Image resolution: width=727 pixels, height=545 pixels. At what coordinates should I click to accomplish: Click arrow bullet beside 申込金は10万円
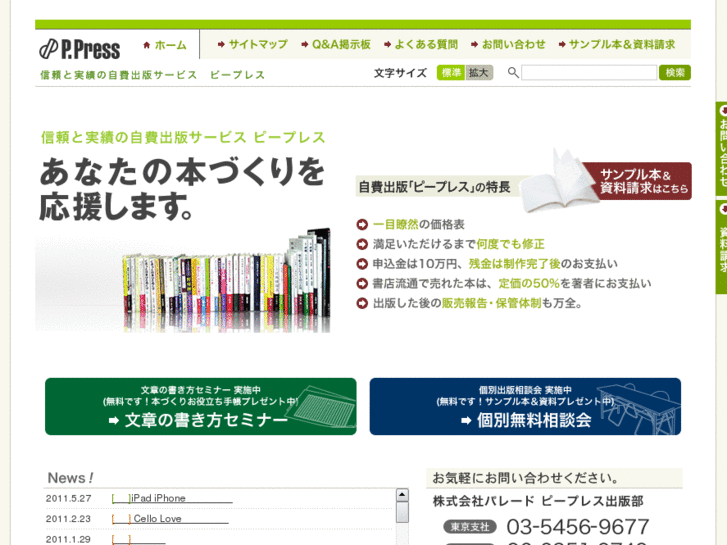(x=362, y=264)
